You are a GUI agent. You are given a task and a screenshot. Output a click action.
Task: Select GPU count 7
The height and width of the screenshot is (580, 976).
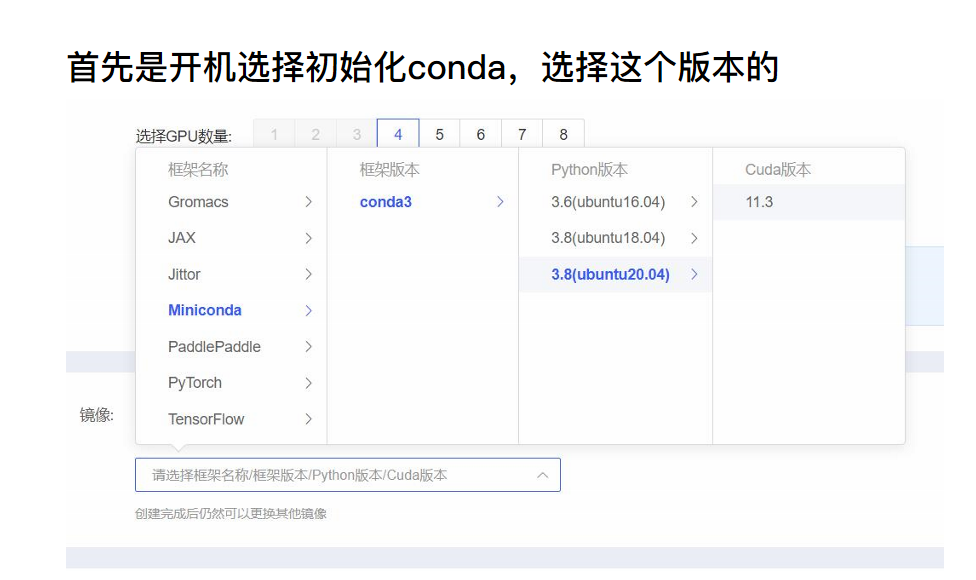pyautogui.click(x=522, y=135)
